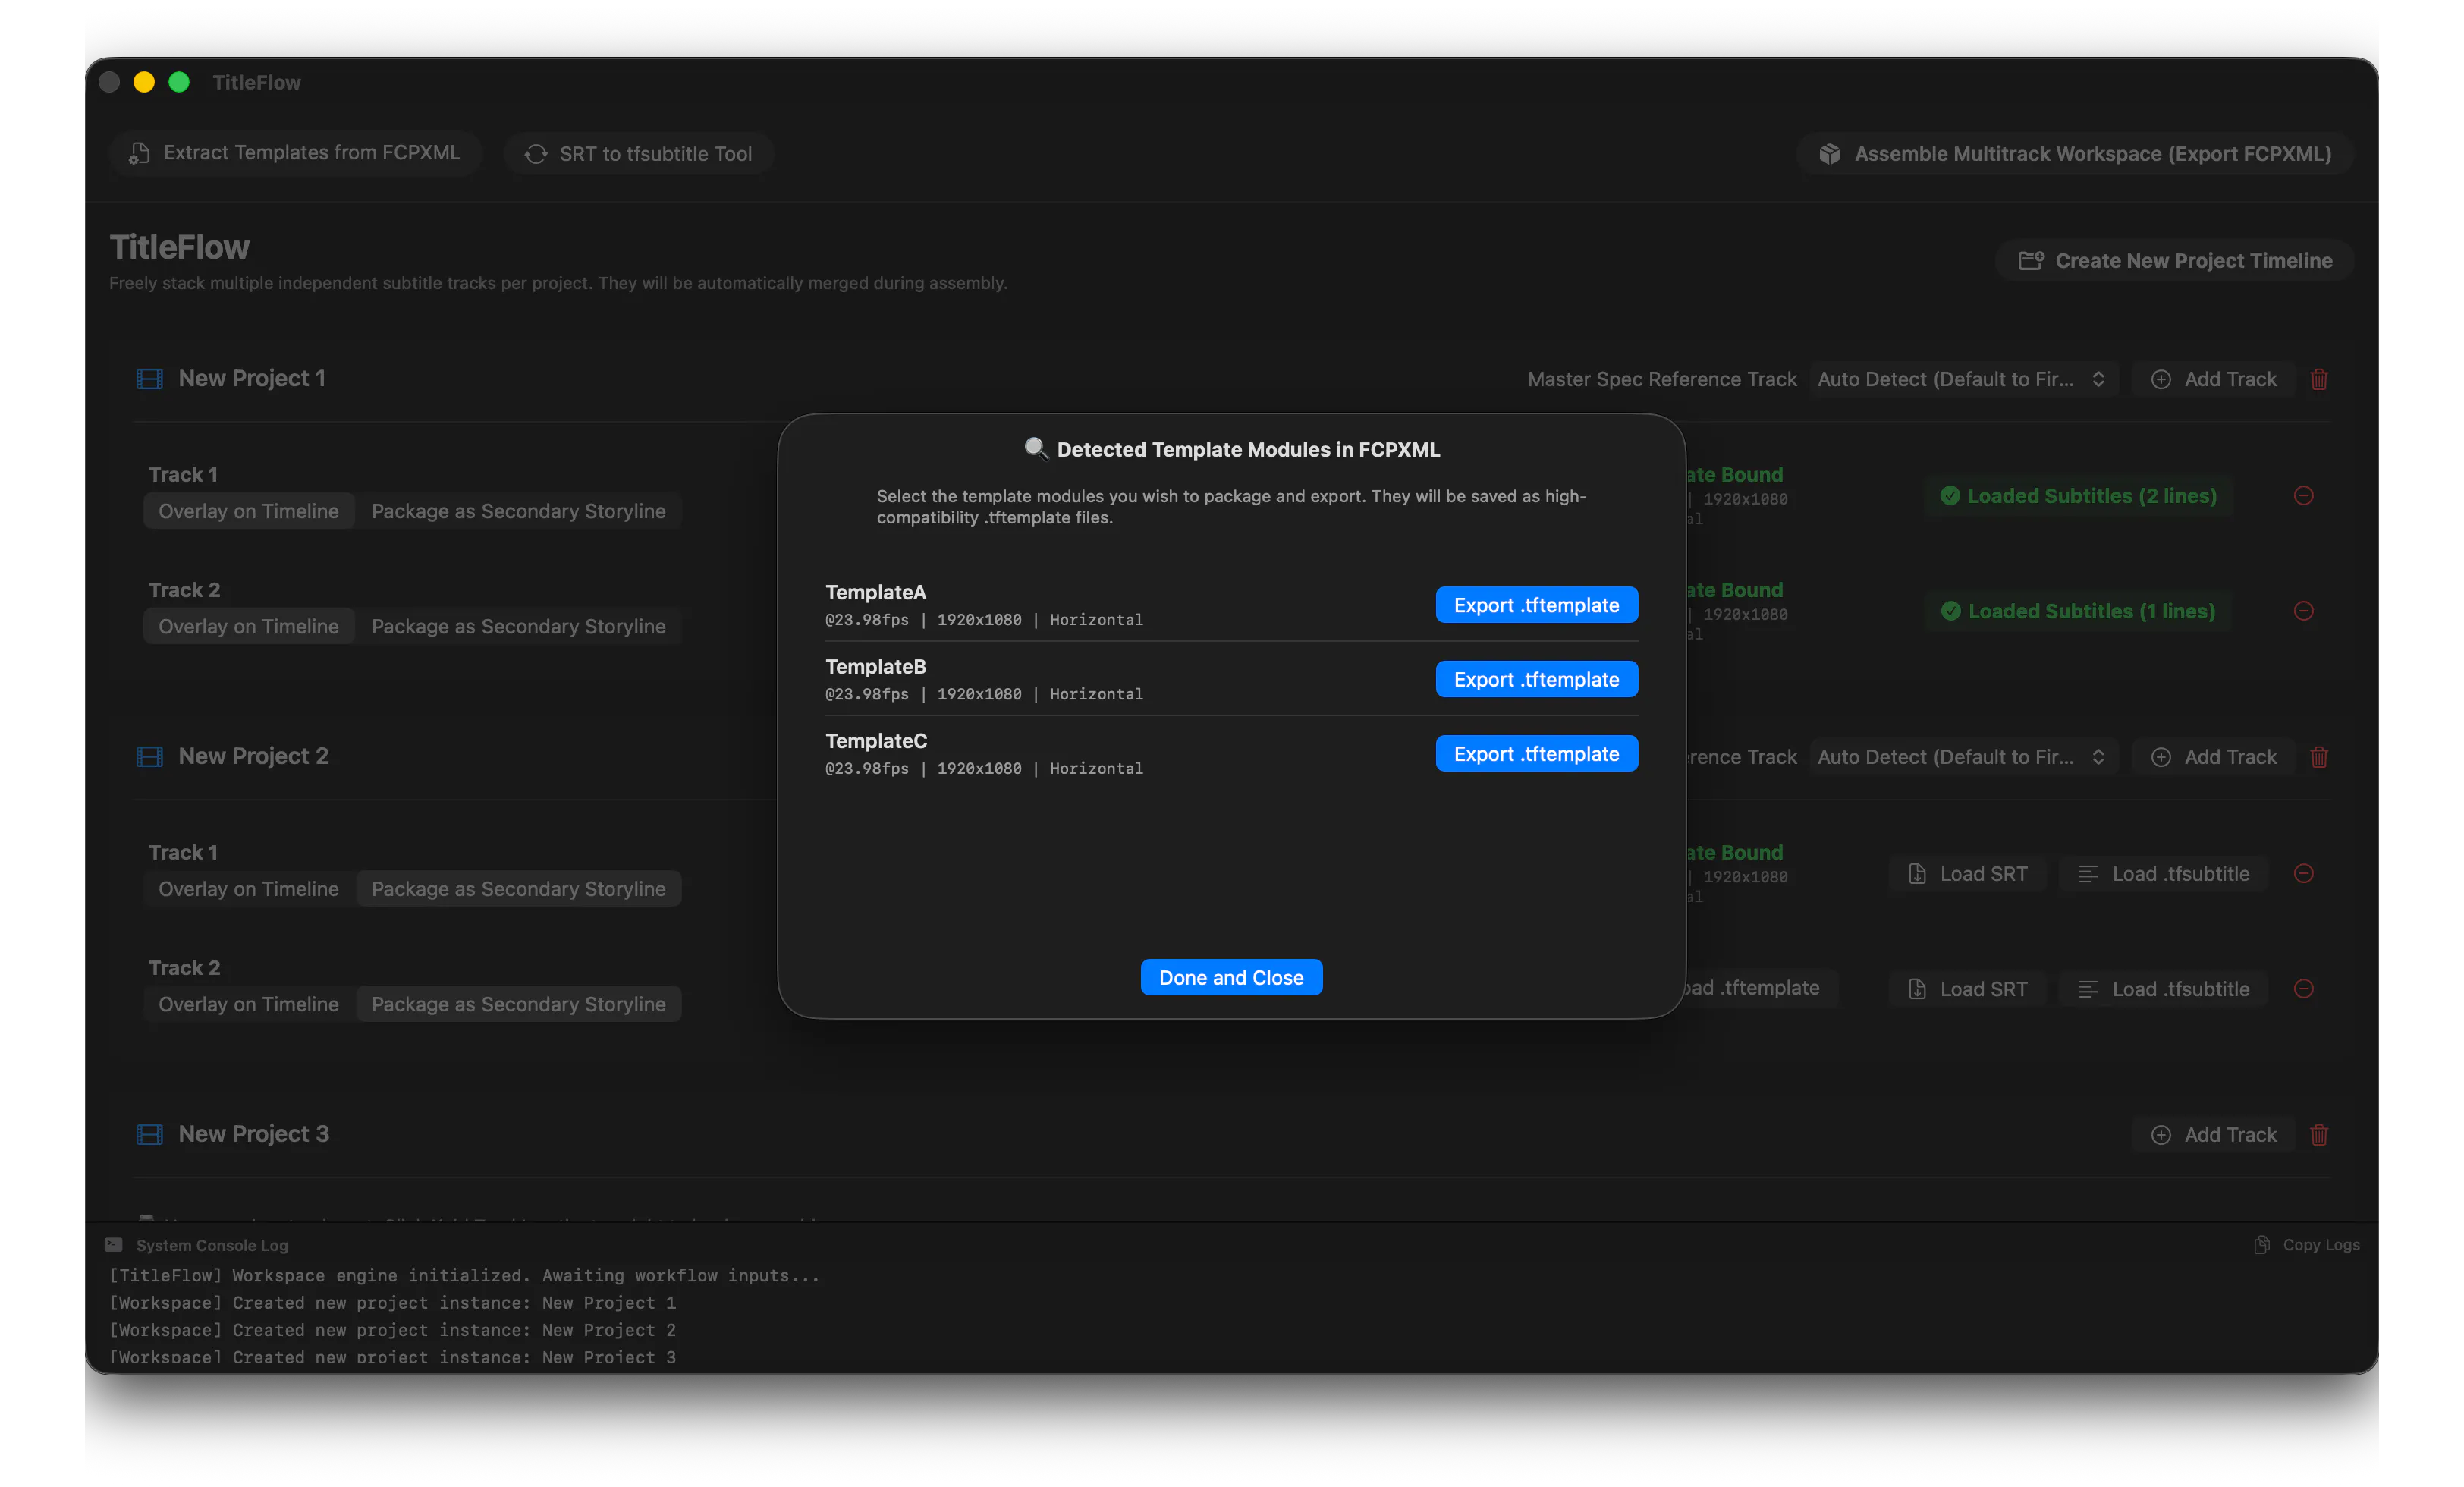Delete New Project 1 with trash icon
Screen dimensions: 2464x1487
click(2319, 379)
